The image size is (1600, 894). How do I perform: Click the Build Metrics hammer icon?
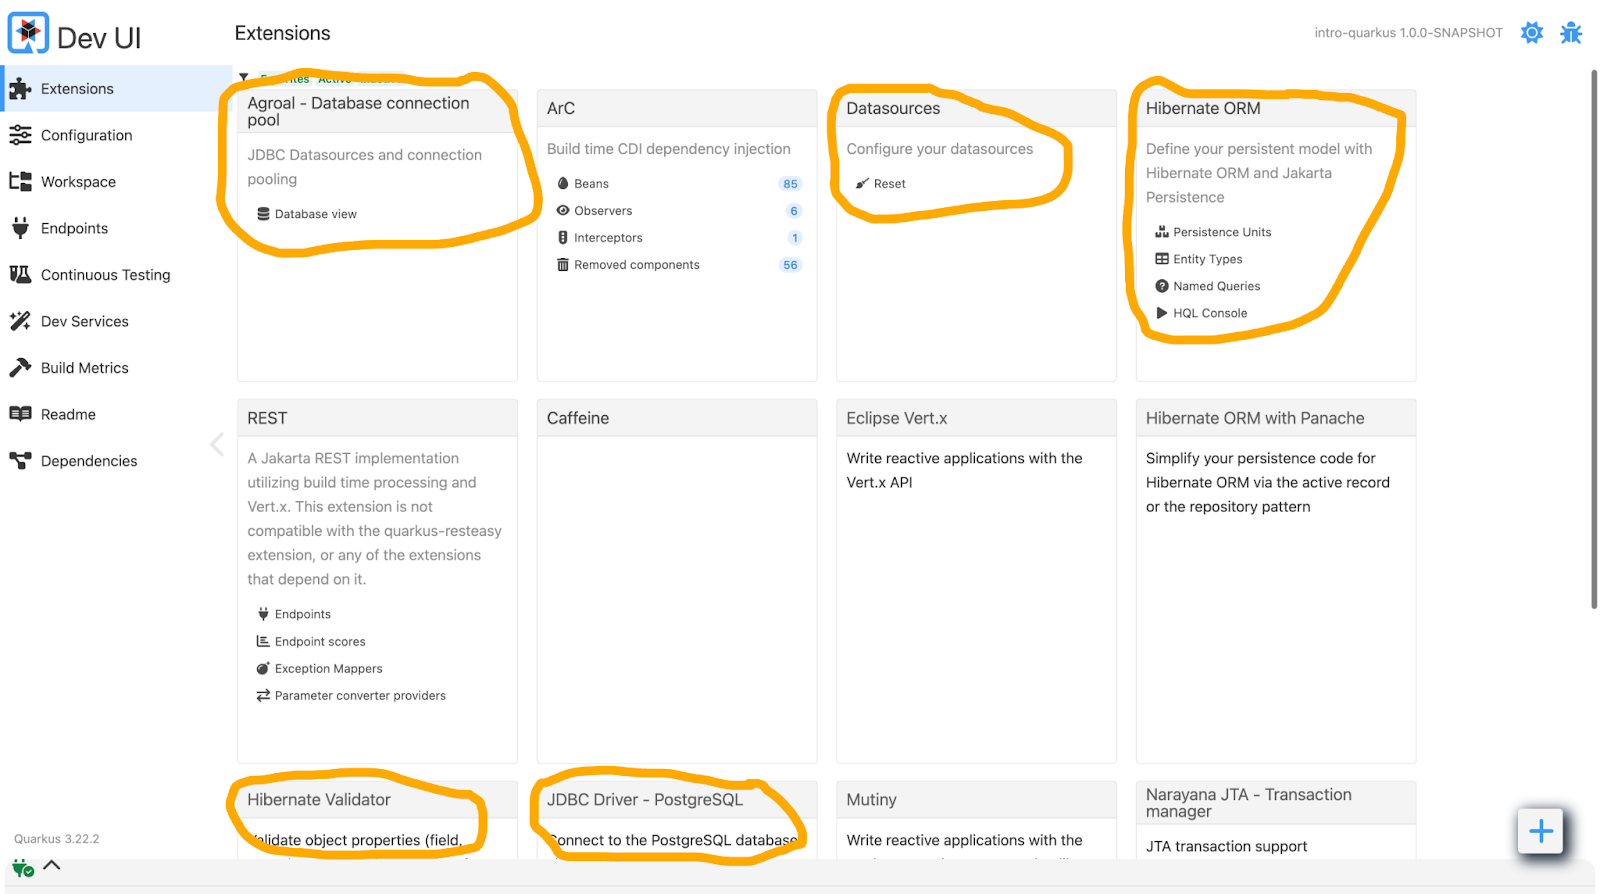pyautogui.click(x=20, y=368)
